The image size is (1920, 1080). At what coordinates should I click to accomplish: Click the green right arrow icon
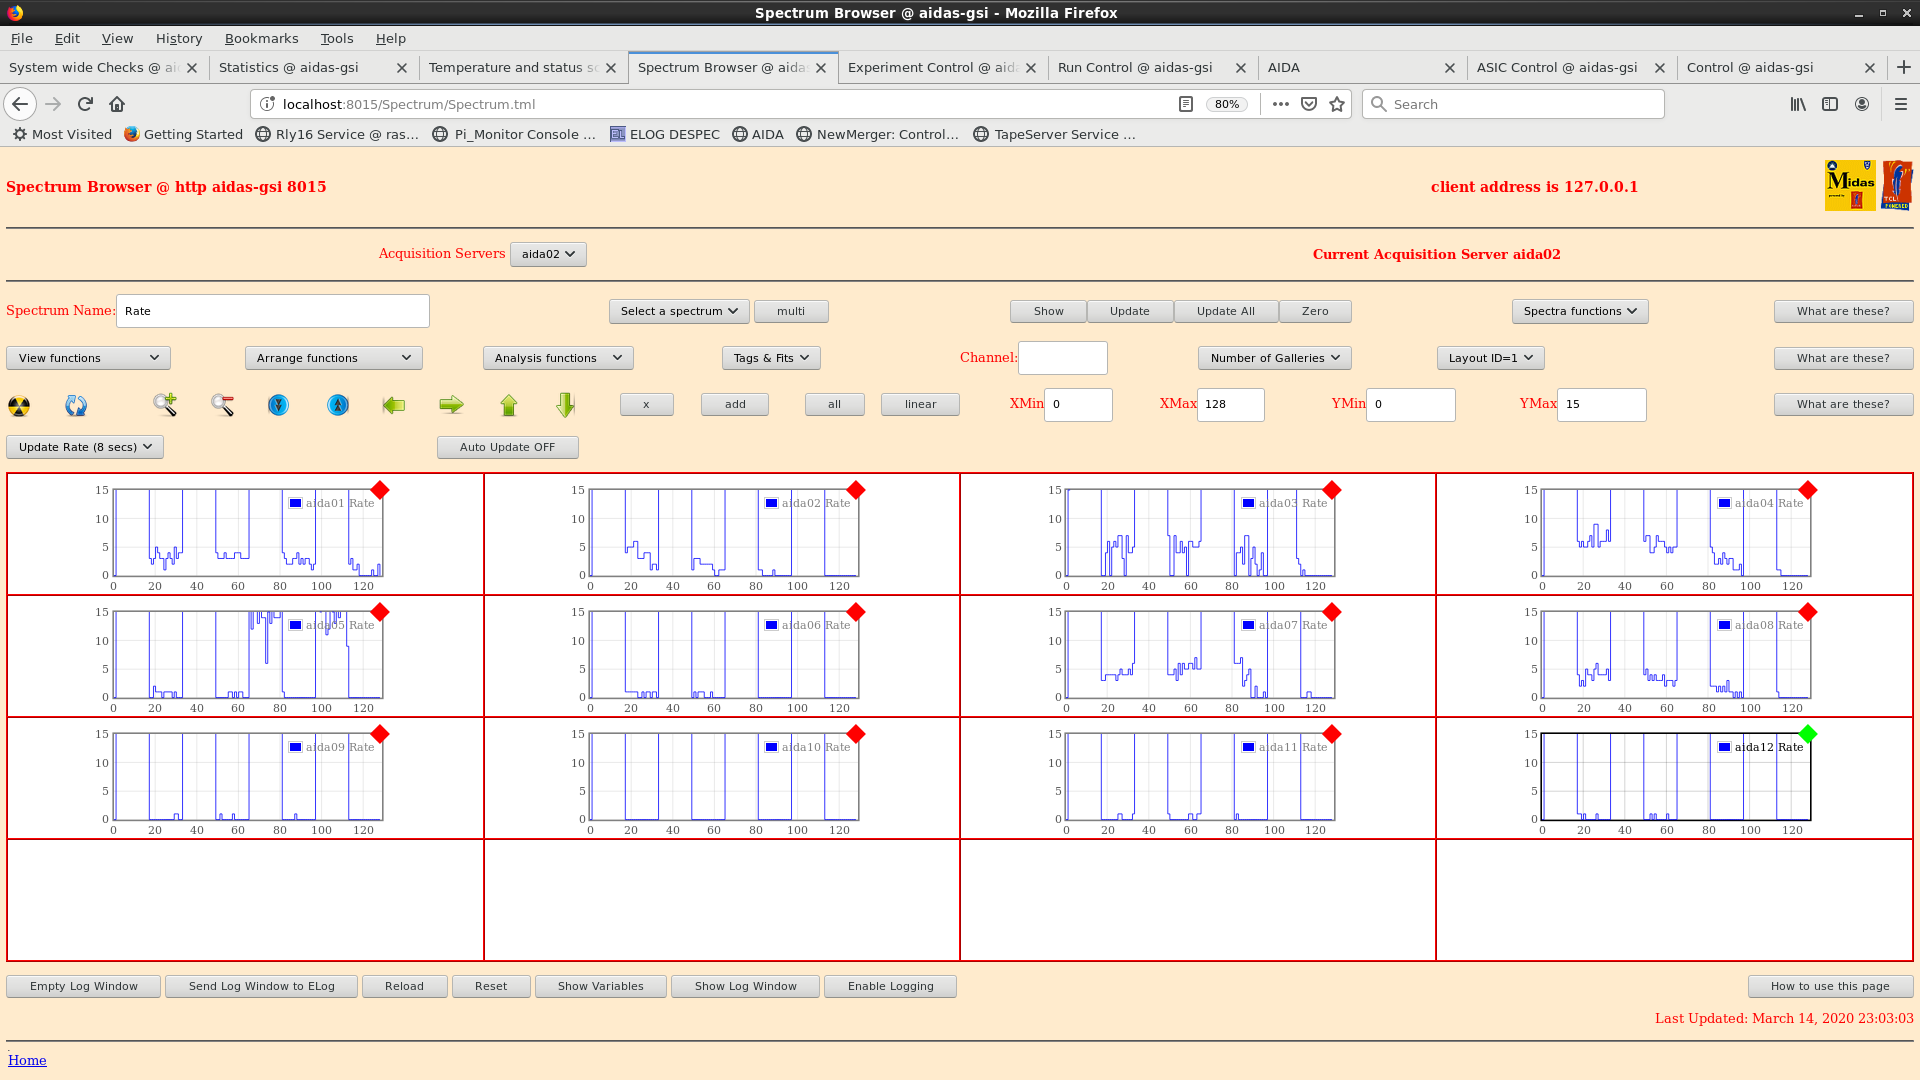pyautogui.click(x=451, y=405)
